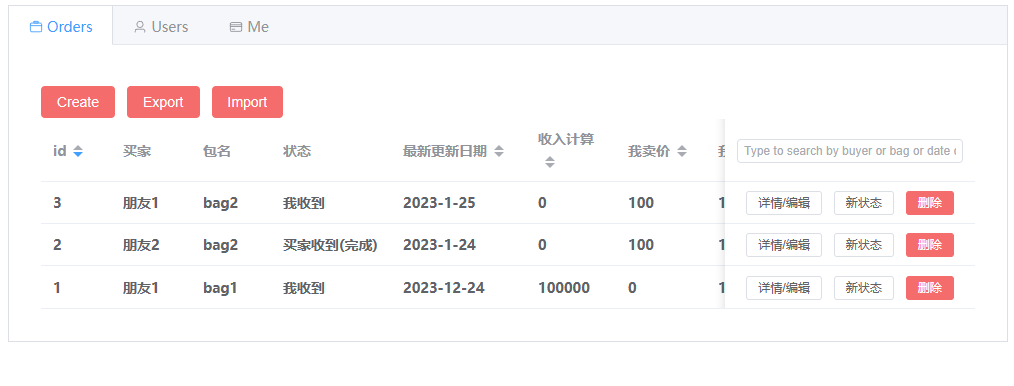Image resolution: width=1014 pixels, height=386 pixels.
Task: Create a new order
Action: coord(78,102)
